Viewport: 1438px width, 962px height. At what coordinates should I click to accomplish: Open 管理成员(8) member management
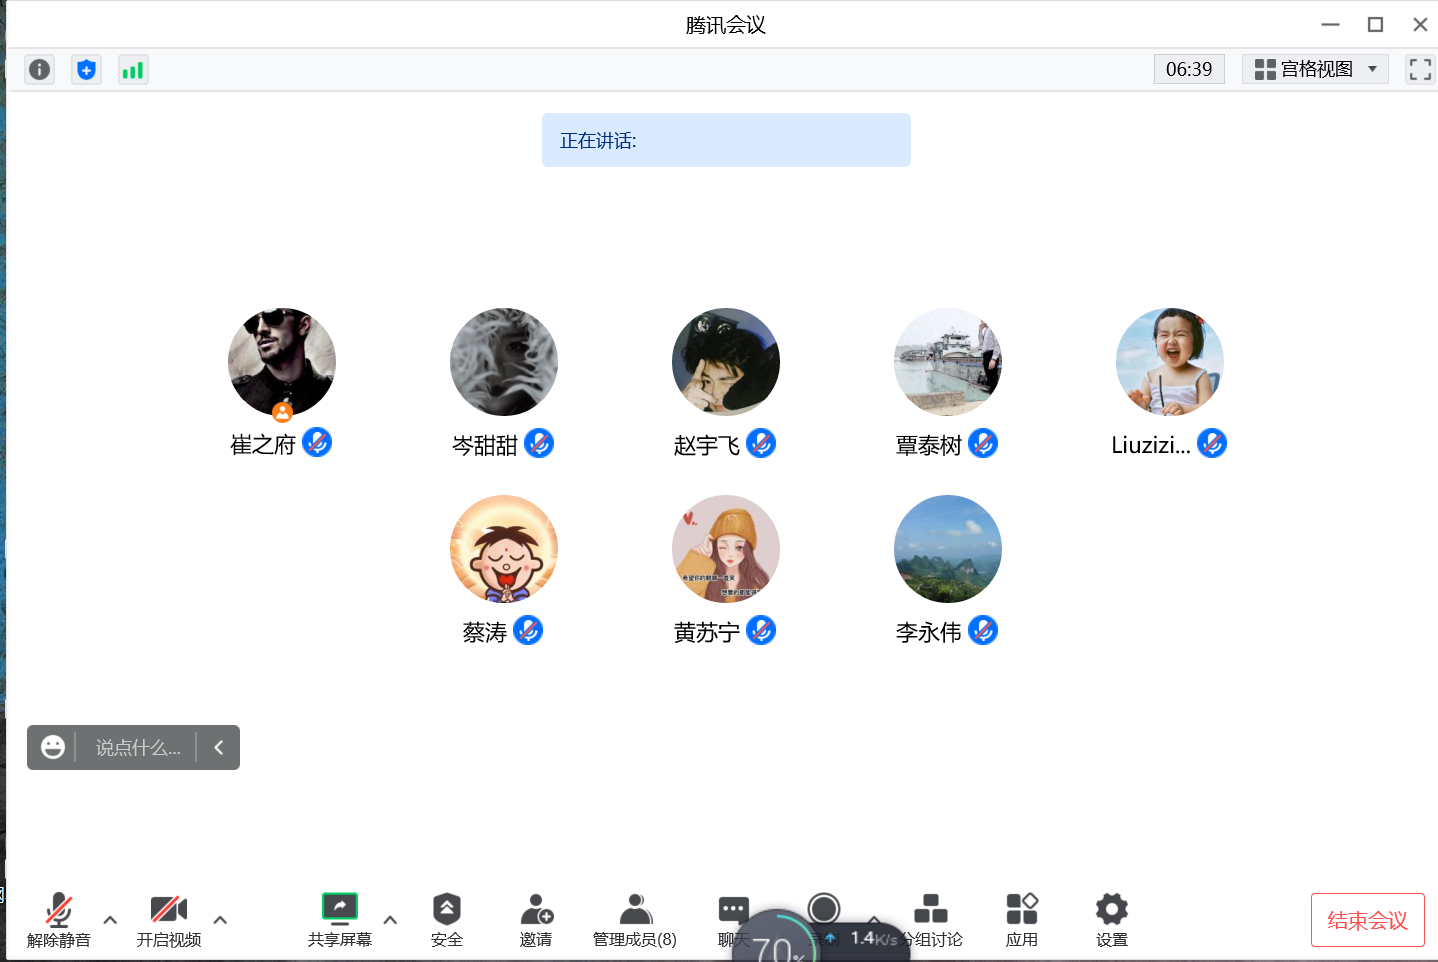[x=634, y=918]
